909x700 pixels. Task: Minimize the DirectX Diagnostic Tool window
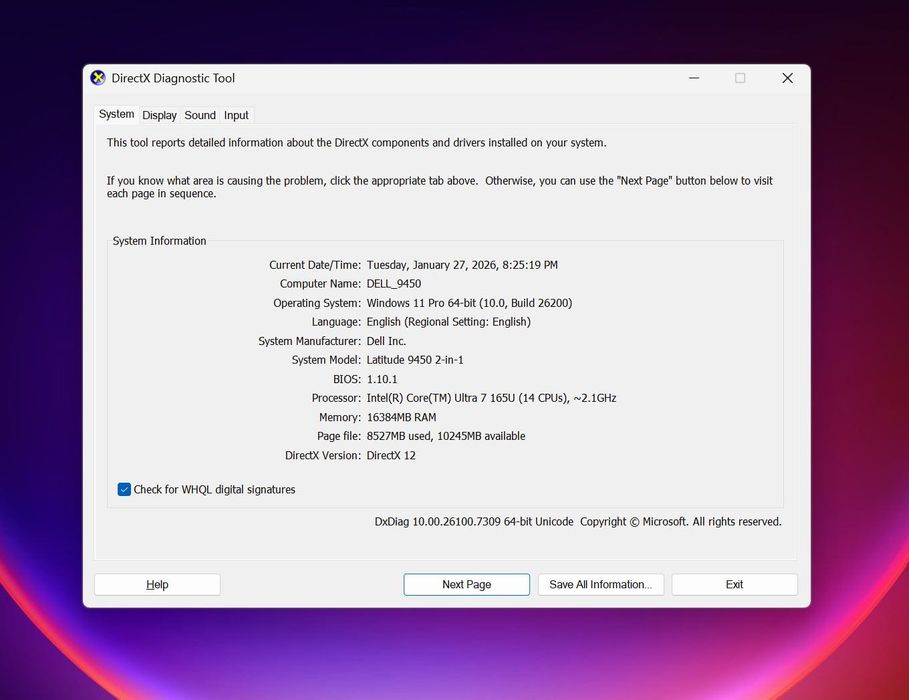pyautogui.click(x=694, y=78)
